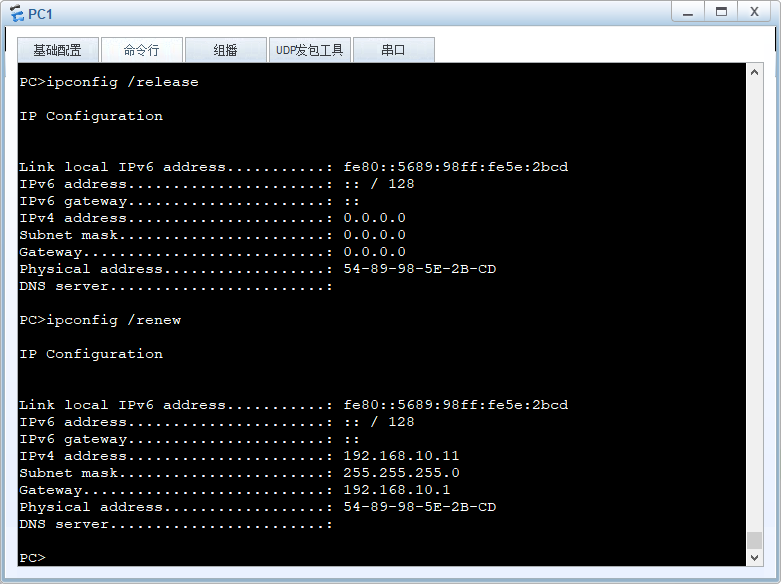Click the terminal scrollbar up arrow

tap(755, 72)
